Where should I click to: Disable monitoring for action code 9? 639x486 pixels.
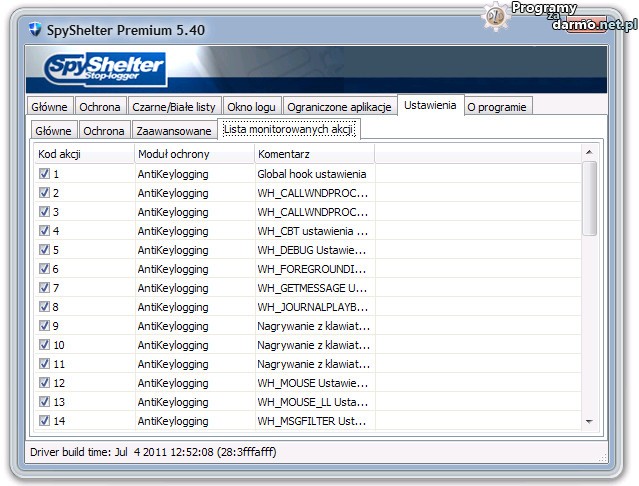44,326
